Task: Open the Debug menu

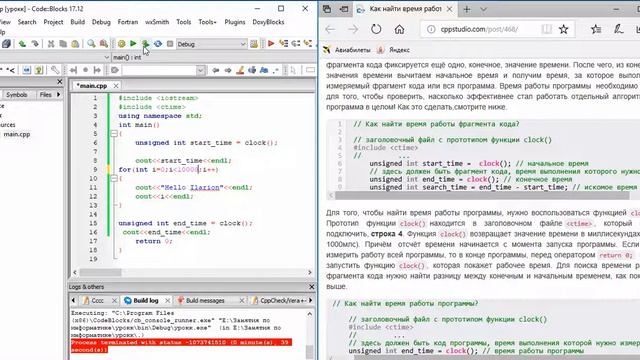Action: tap(101, 22)
